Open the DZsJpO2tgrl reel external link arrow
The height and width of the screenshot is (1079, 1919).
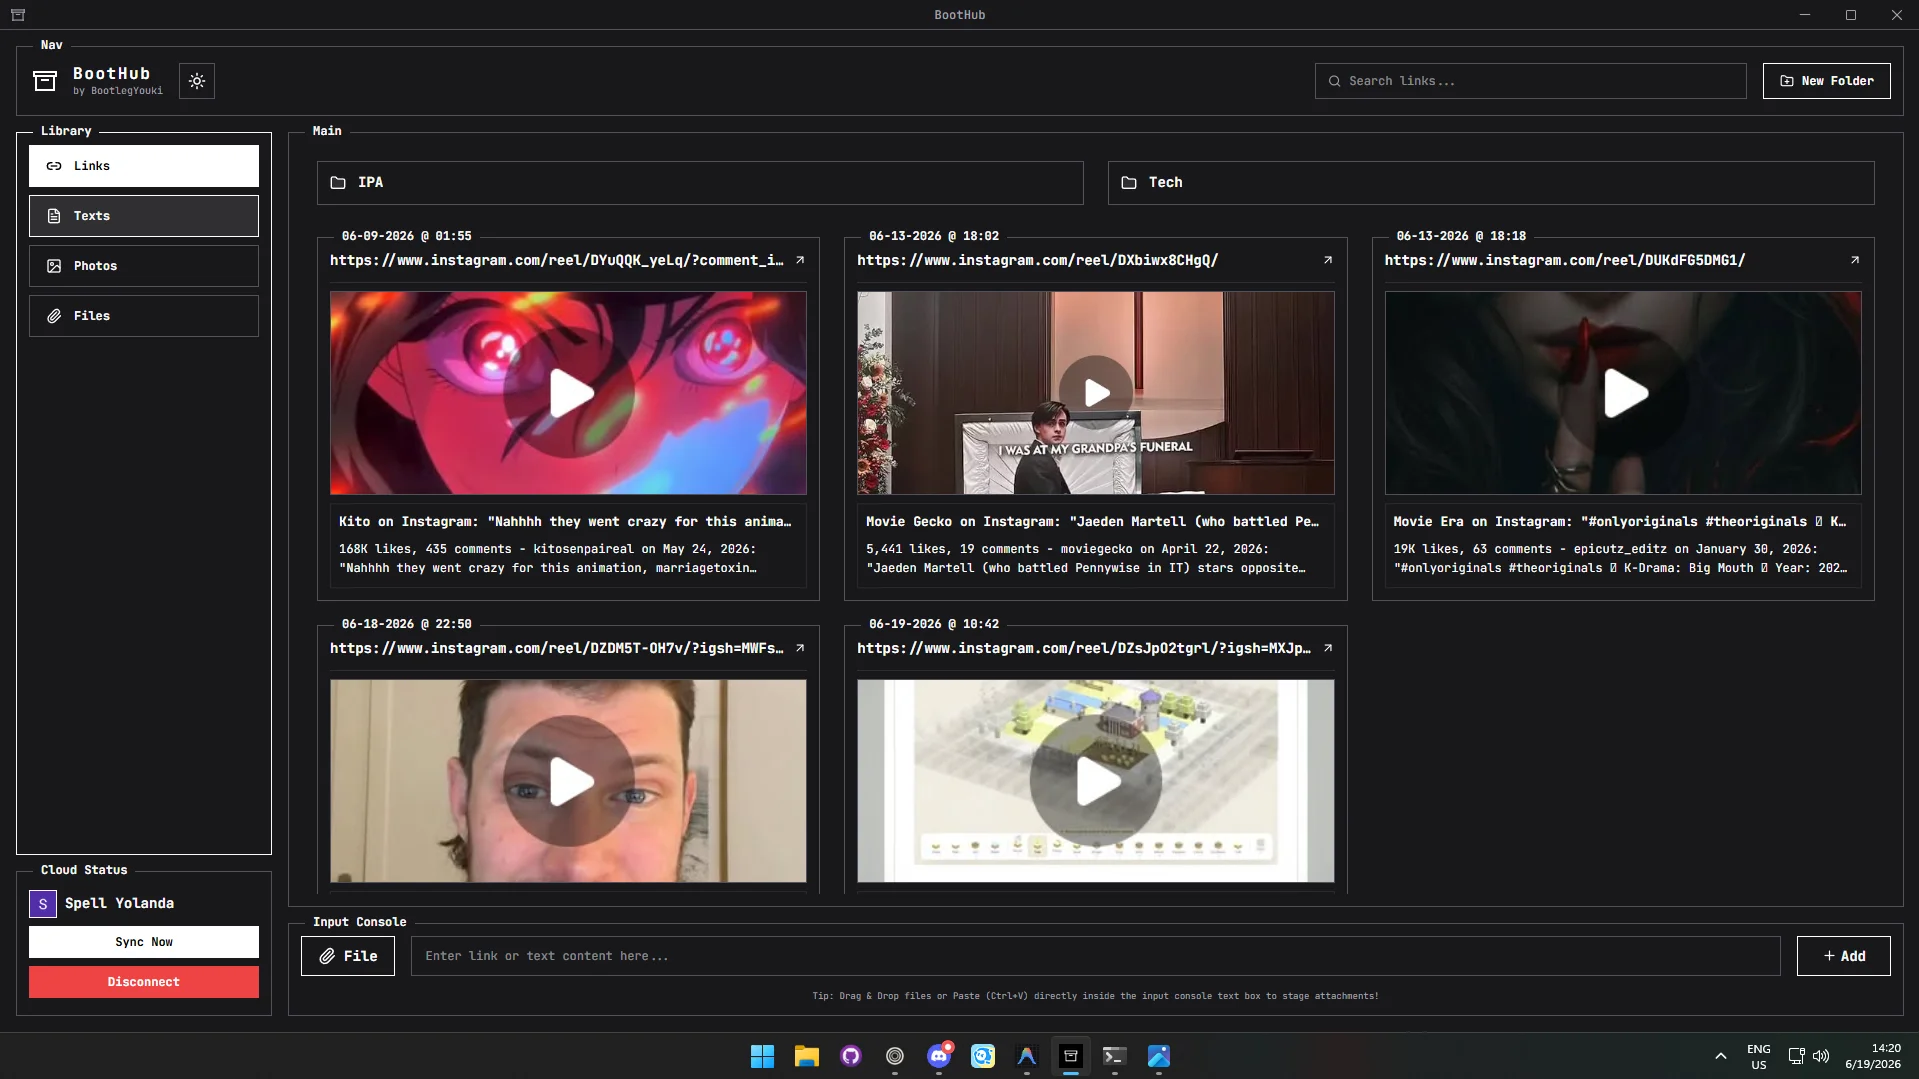(x=1328, y=648)
